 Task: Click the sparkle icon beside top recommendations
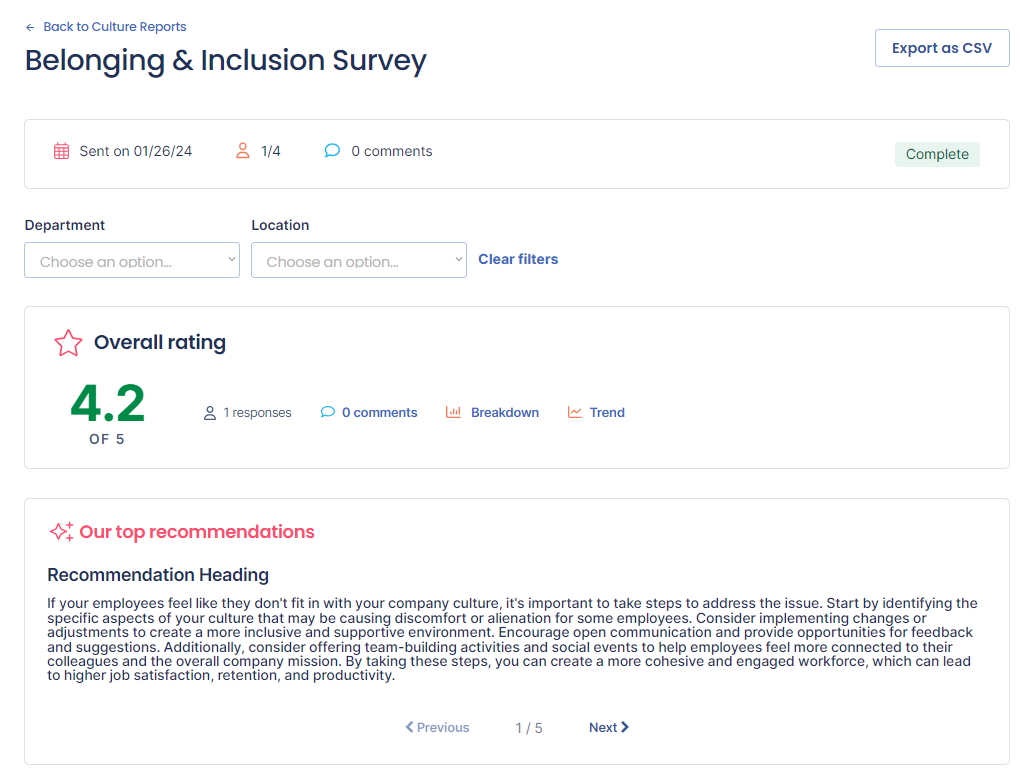click(61, 532)
